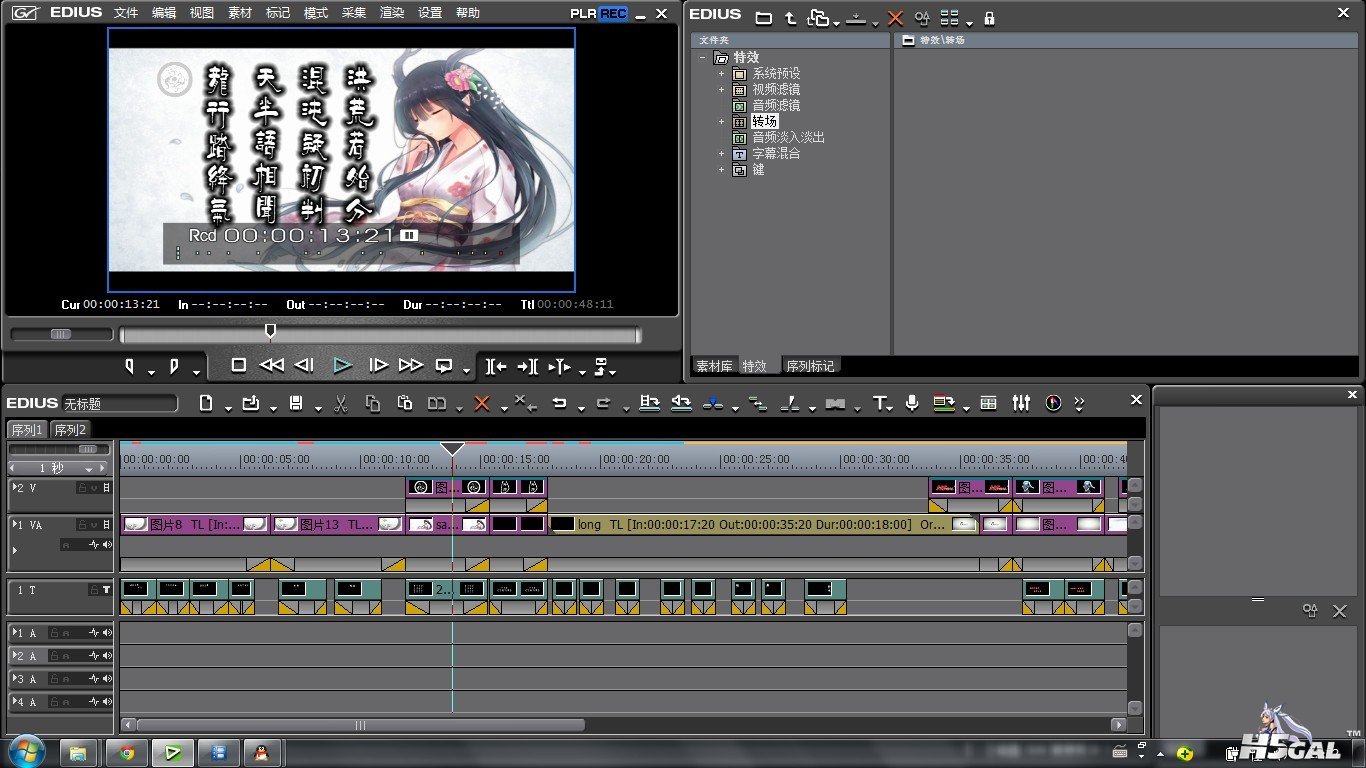
Task: Click the Stop button in the player
Action: point(238,366)
